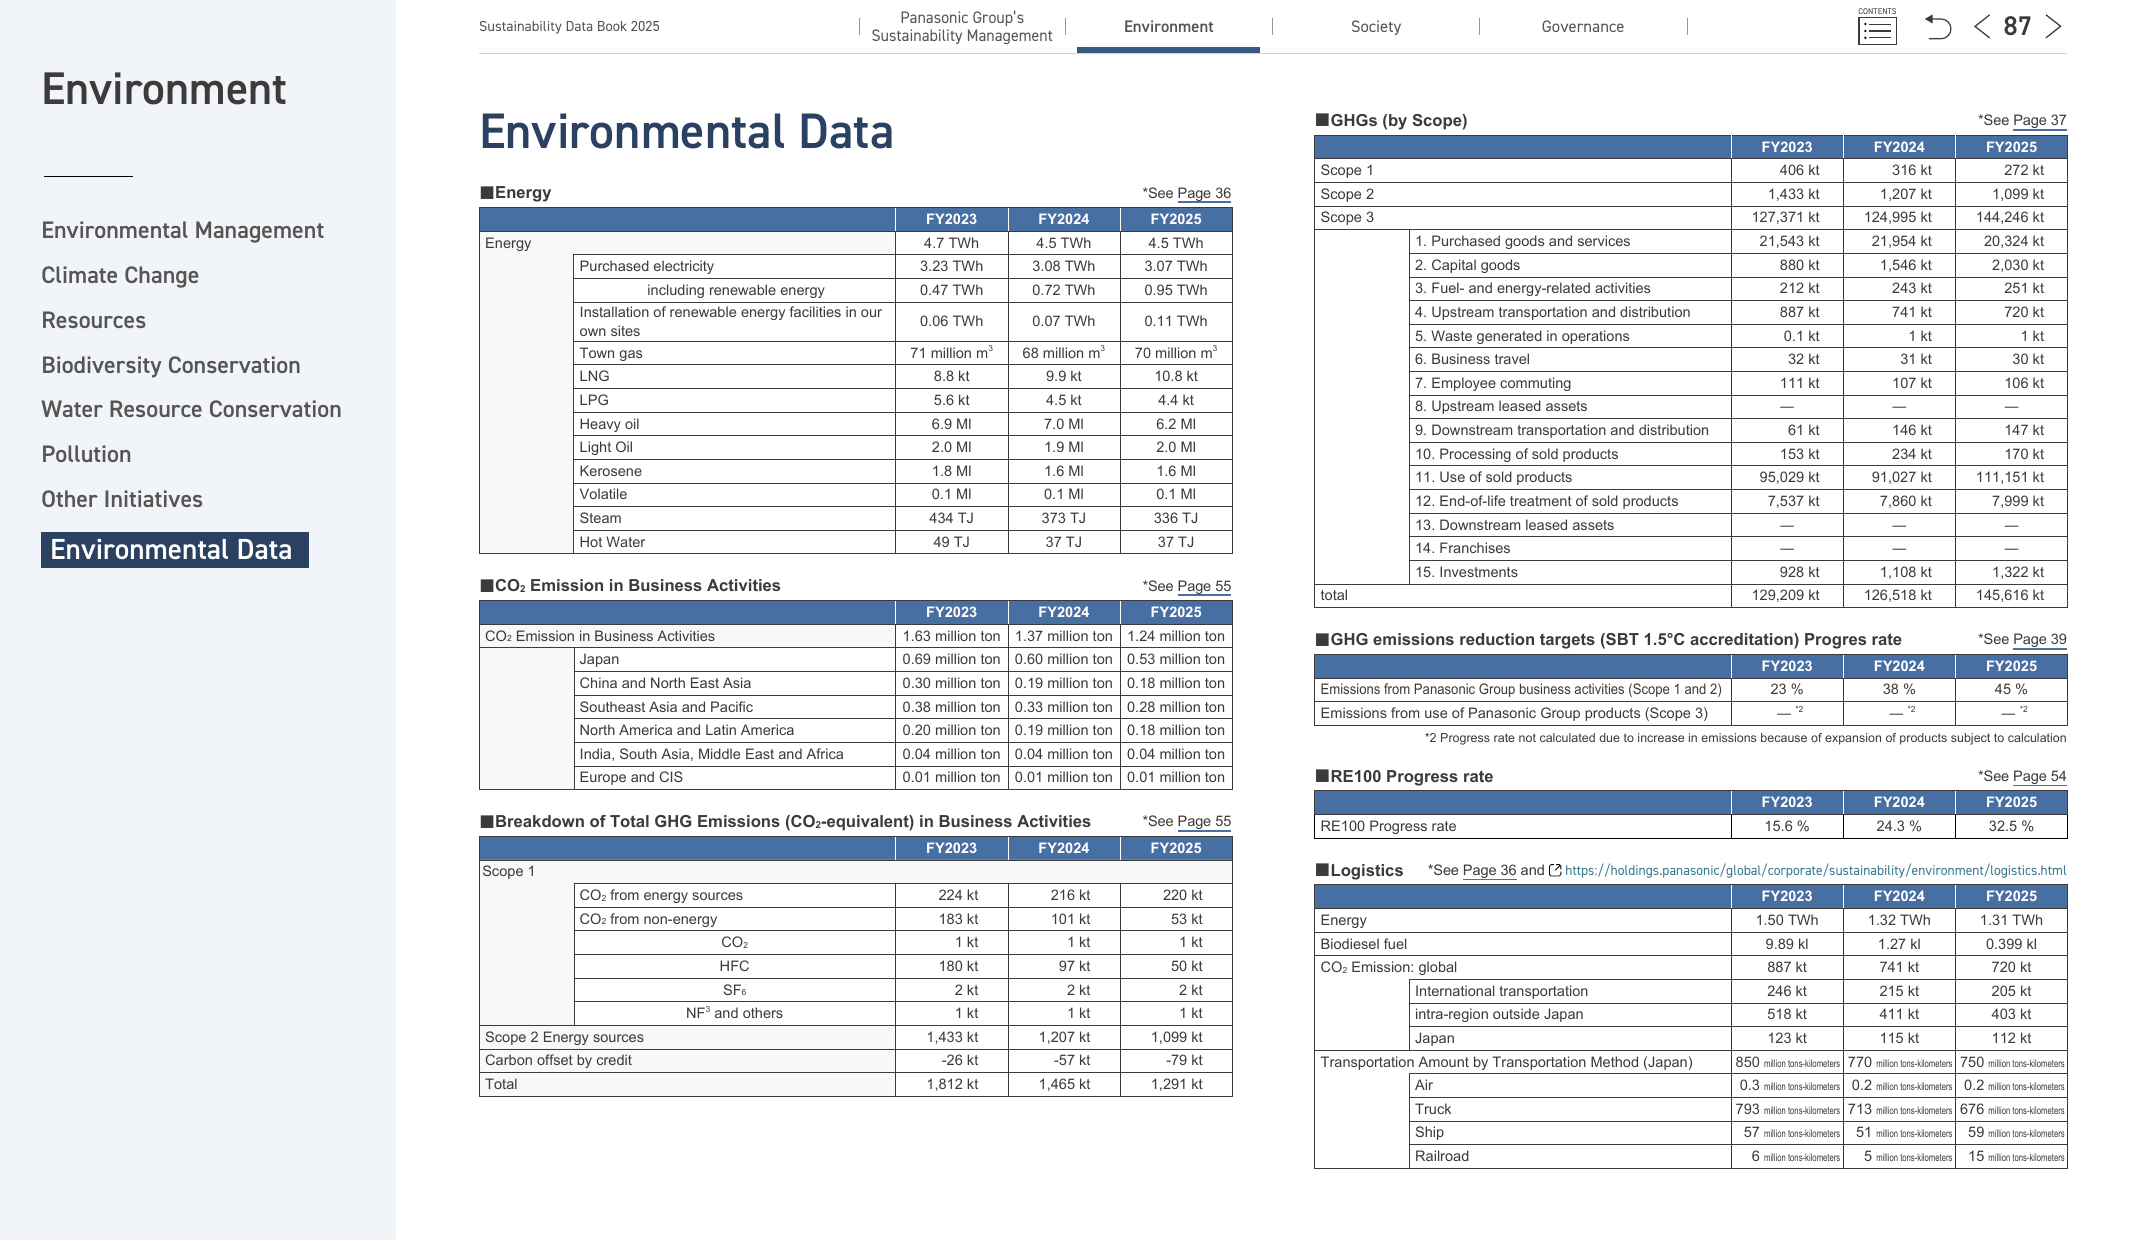Select Pollution in sidebar
This screenshot has height=1241, width=2150.
[86, 455]
